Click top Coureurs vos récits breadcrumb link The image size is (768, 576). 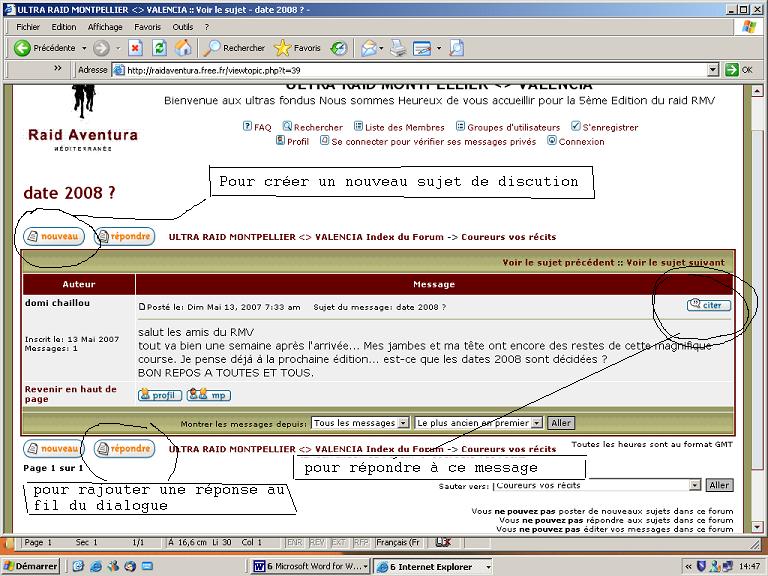coord(508,237)
